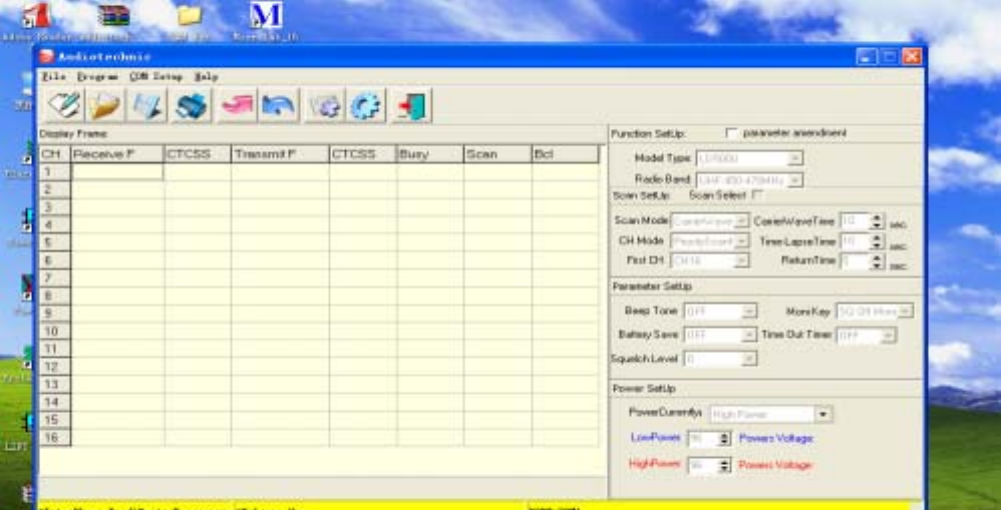Click the Scan column header
Image resolution: width=1001 pixels, height=510 pixels.
497,154
